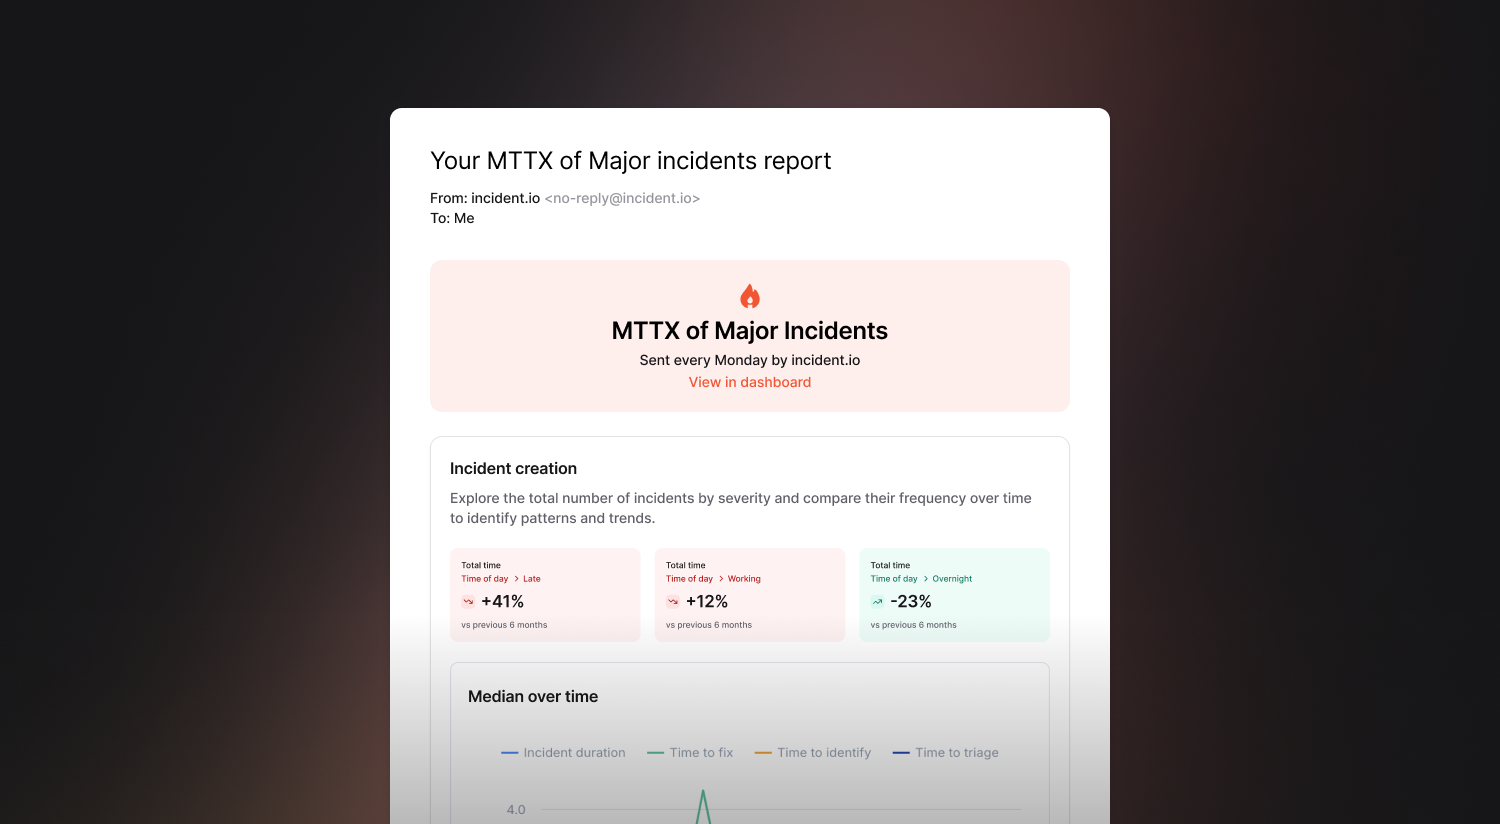Viewport: 1500px width, 824px height.
Task: Click the Time of day label in Late card
Action: coord(485,579)
